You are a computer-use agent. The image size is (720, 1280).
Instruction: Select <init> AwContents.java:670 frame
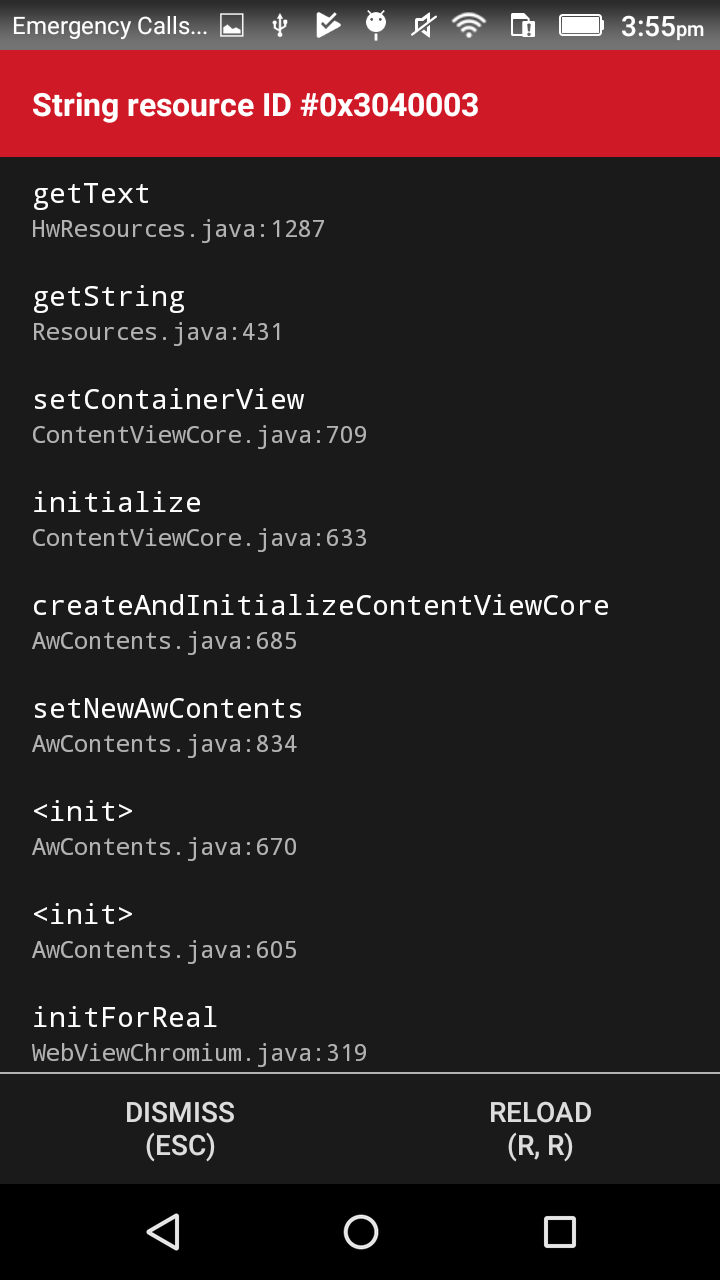click(360, 828)
